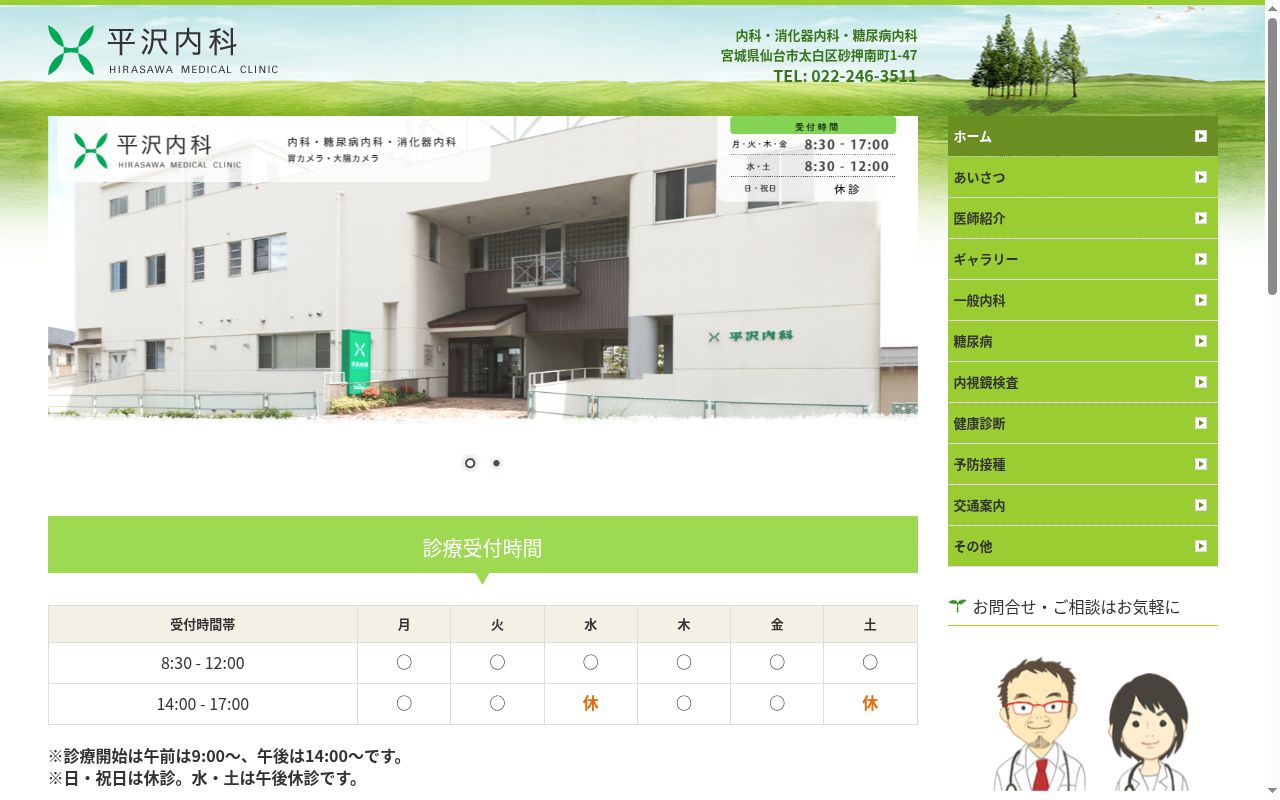Click arrow icon beside ギャラリー menu item

1201,259
